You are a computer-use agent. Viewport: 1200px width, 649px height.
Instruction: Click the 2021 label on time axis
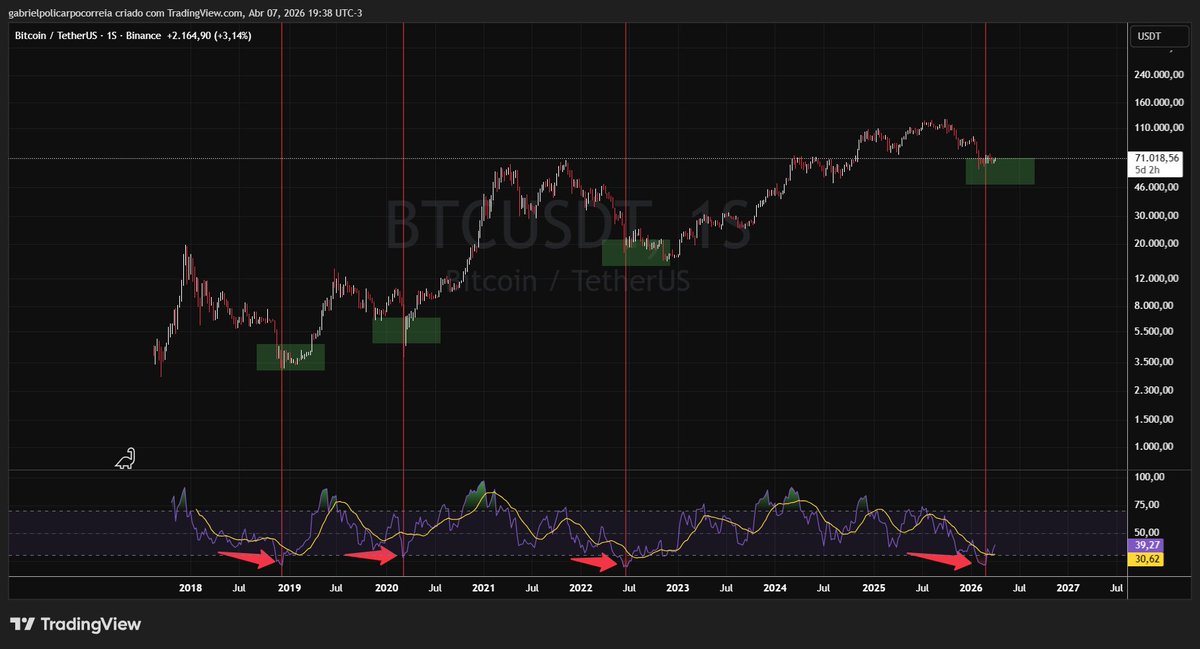(484, 590)
